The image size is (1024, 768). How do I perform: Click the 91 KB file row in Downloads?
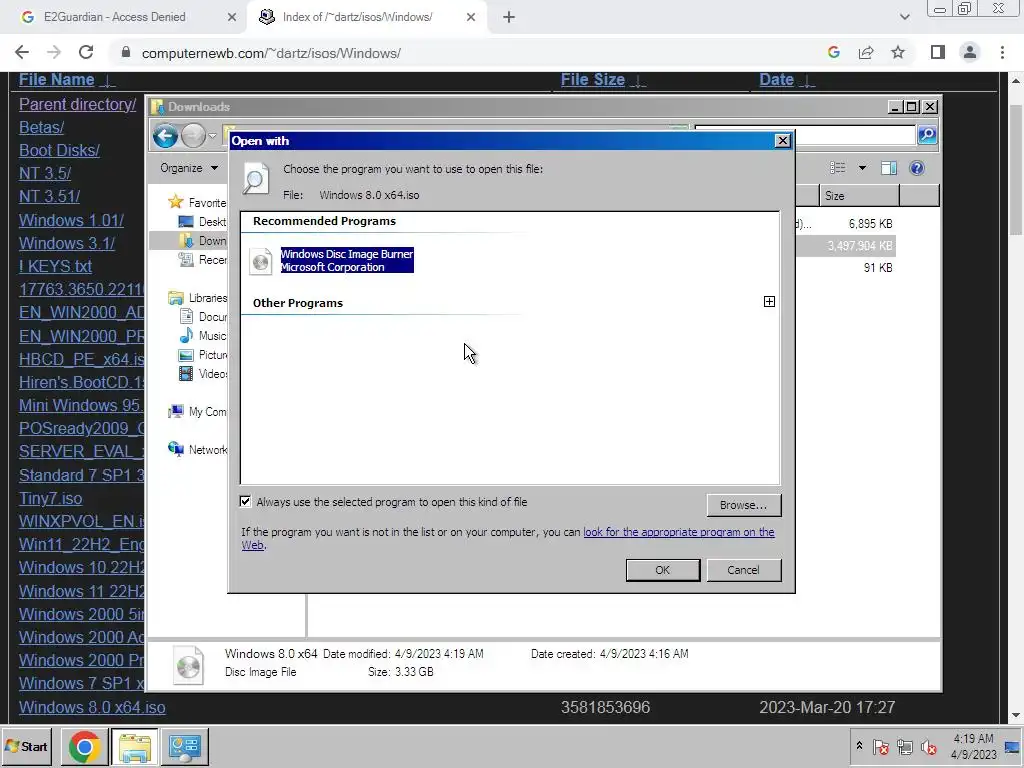click(846, 268)
